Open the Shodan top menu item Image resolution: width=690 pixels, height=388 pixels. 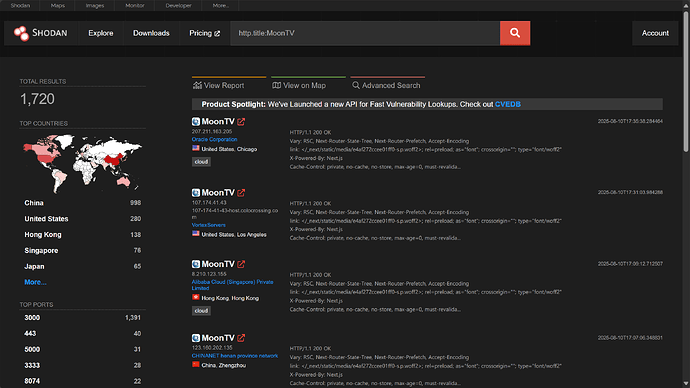click(20, 5)
